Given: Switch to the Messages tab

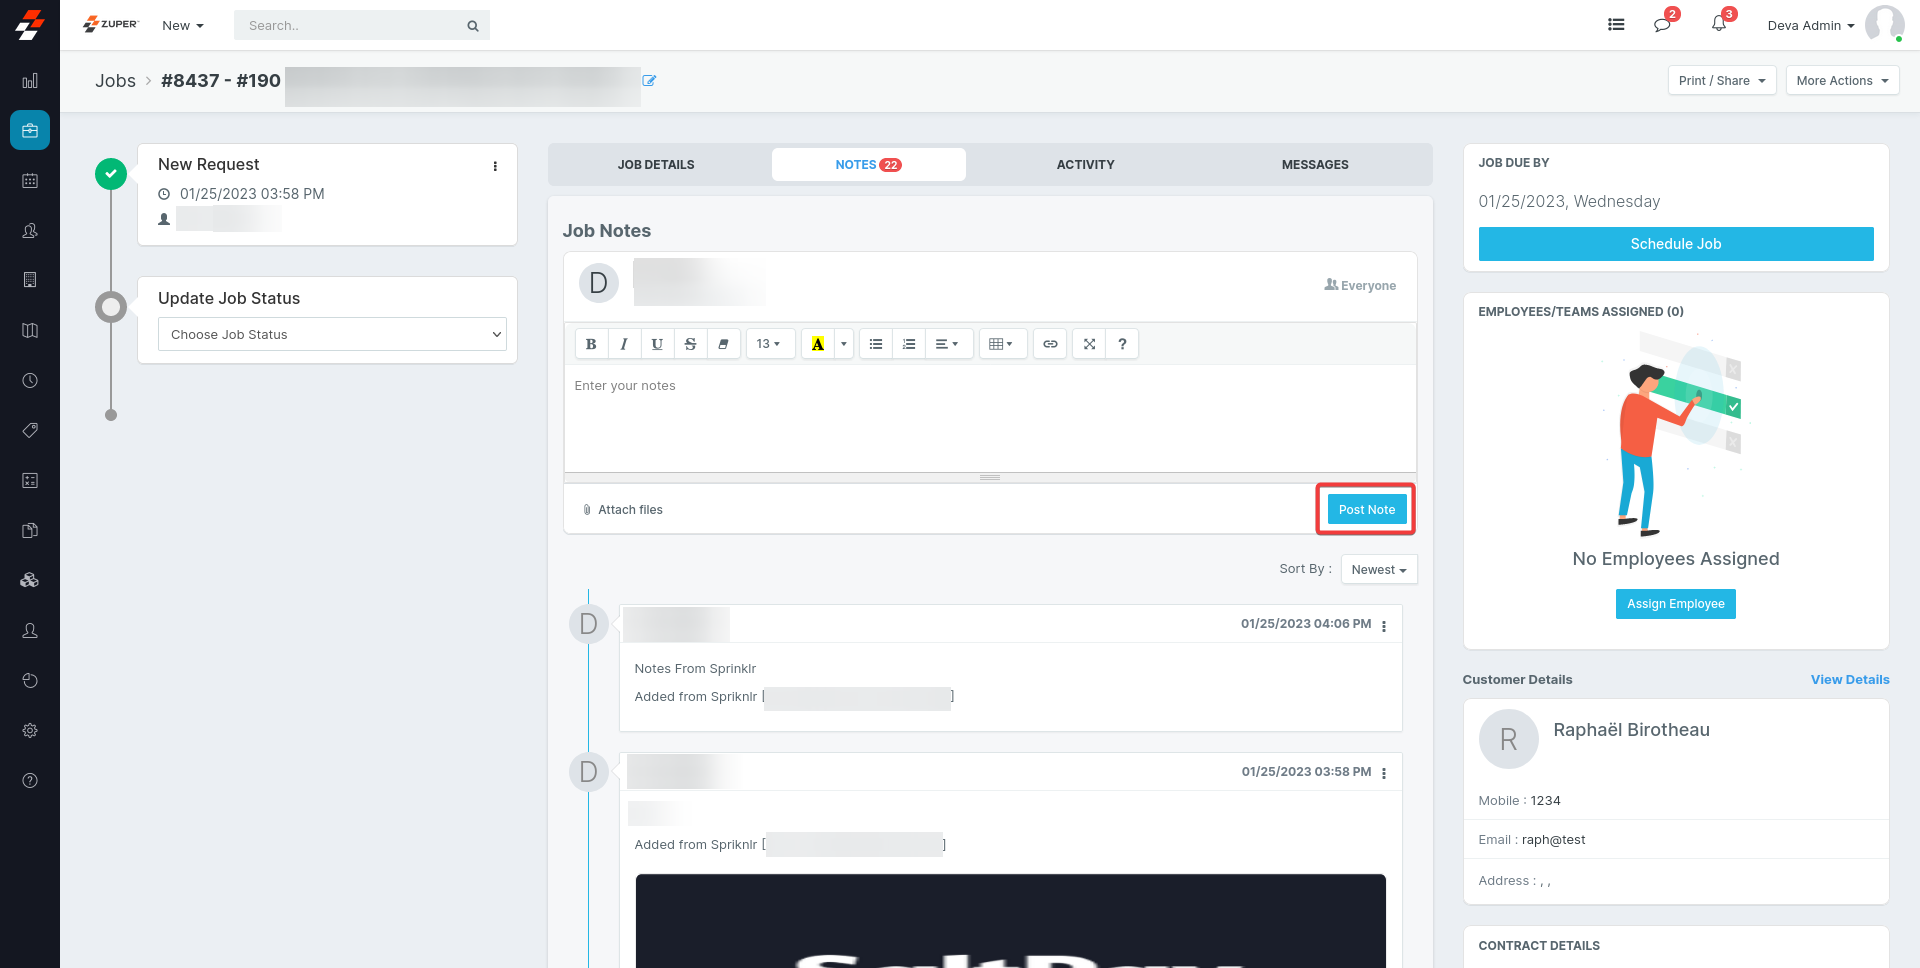Looking at the screenshot, I should tap(1315, 165).
